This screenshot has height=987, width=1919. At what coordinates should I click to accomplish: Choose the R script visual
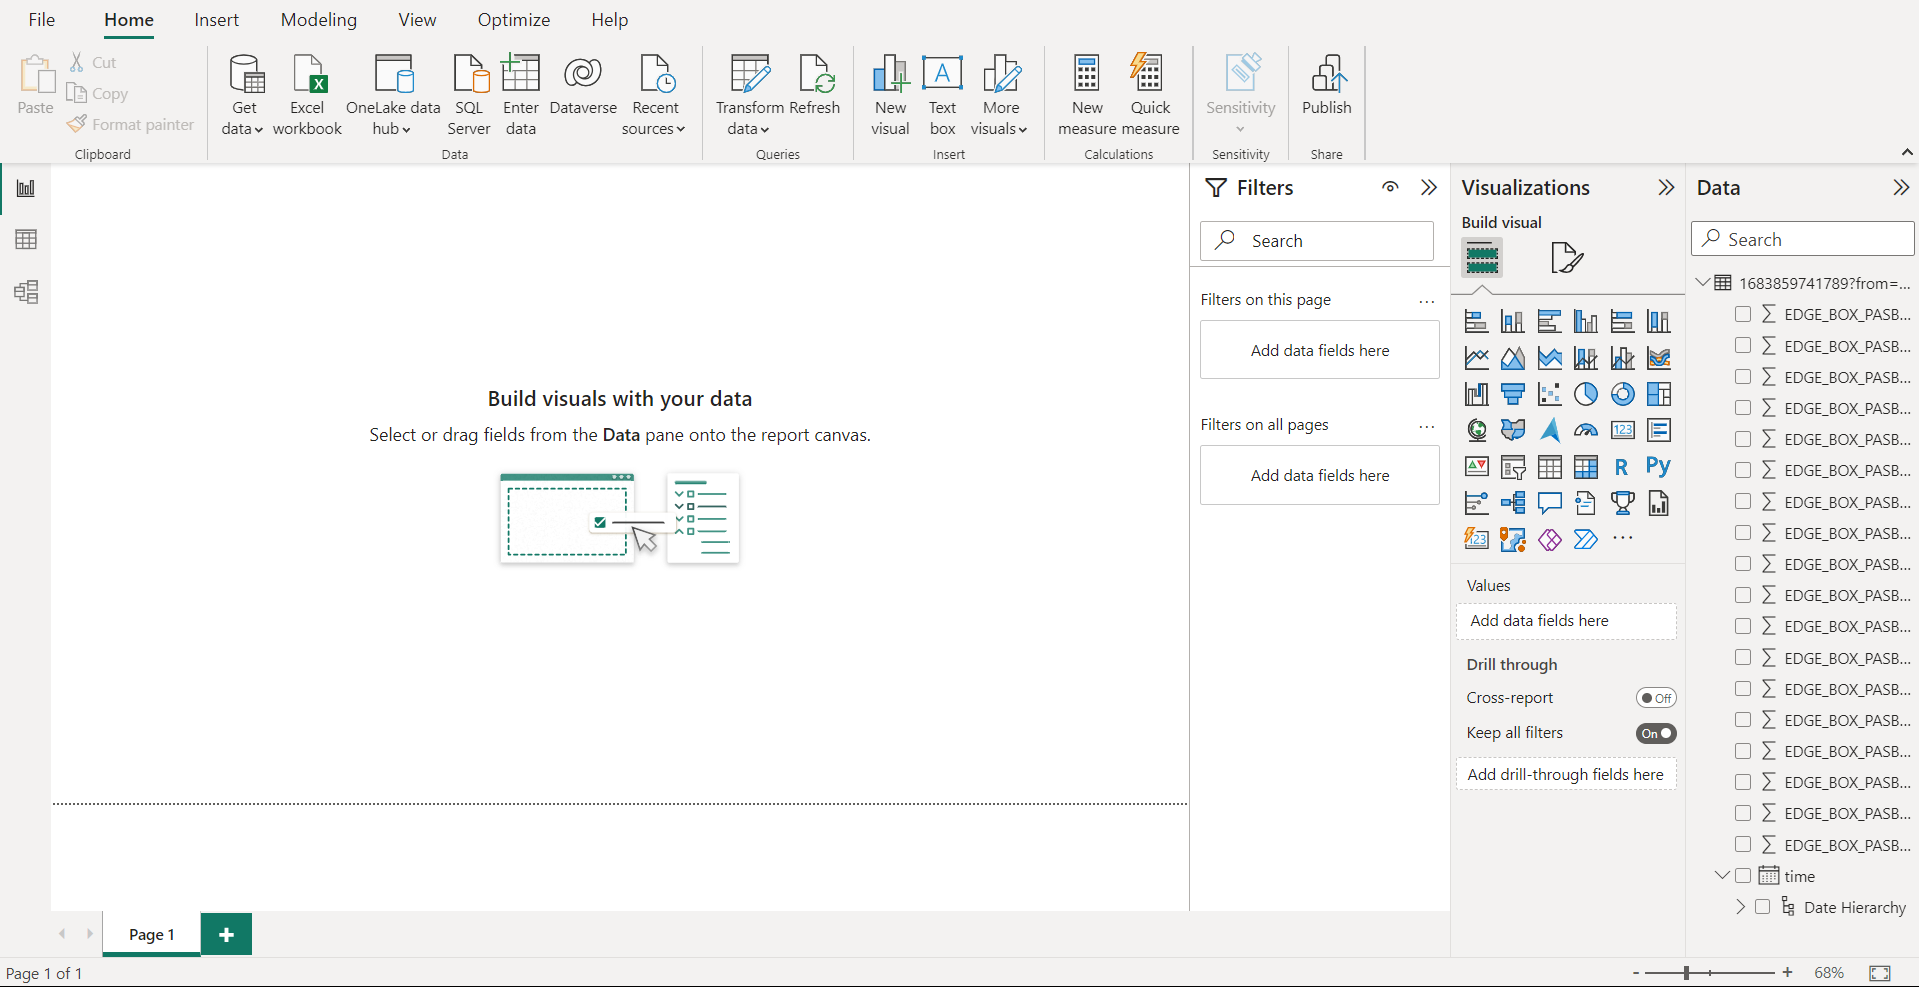click(x=1622, y=466)
